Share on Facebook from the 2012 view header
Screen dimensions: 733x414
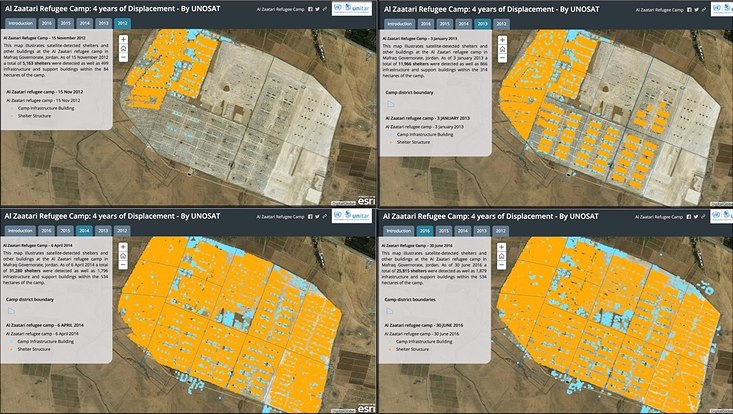310,9
